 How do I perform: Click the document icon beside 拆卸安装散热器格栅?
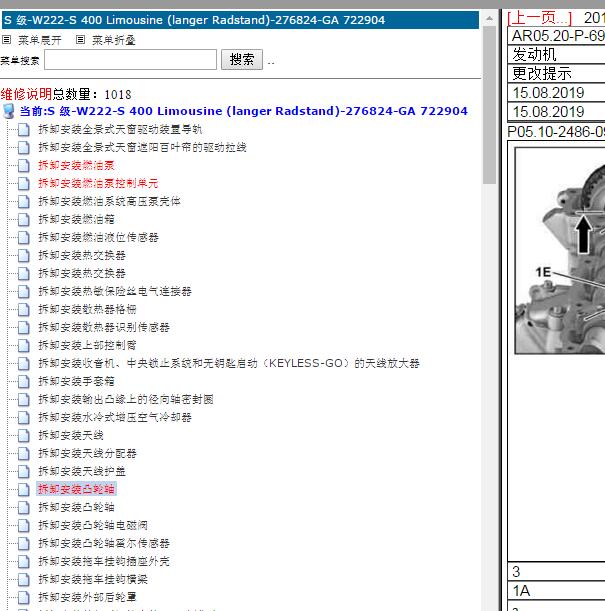coord(24,310)
